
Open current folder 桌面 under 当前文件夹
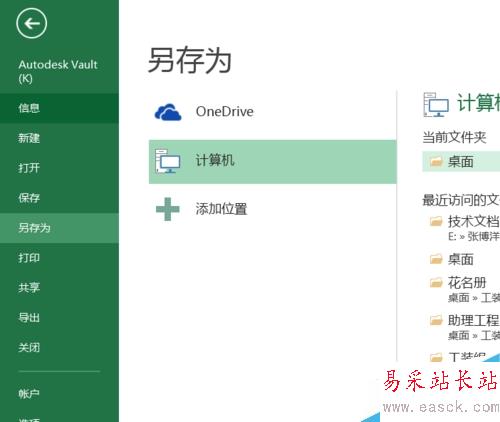click(461, 162)
